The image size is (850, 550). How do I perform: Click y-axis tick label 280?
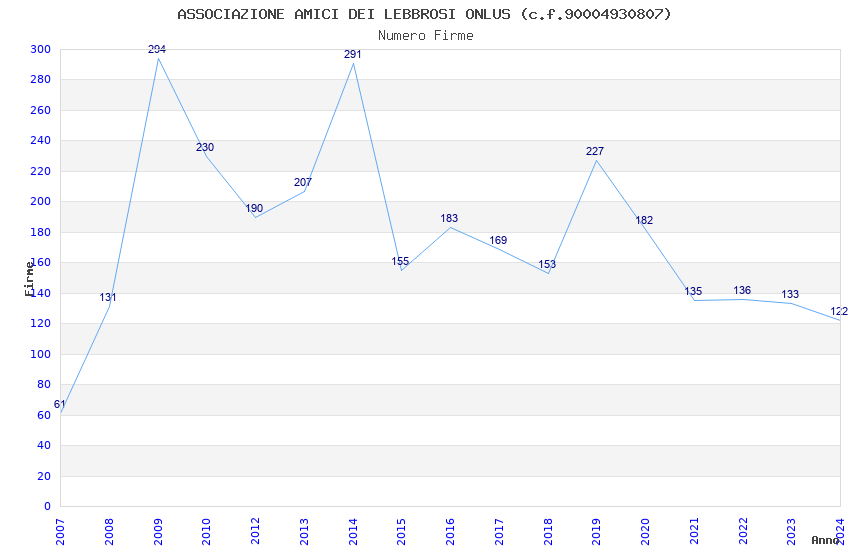click(x=41, y=80)
